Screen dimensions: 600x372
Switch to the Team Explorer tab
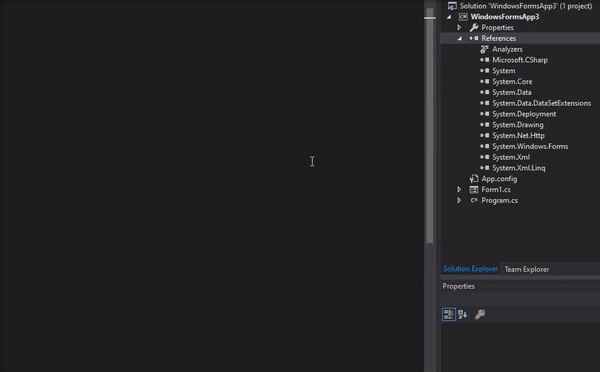527,269
